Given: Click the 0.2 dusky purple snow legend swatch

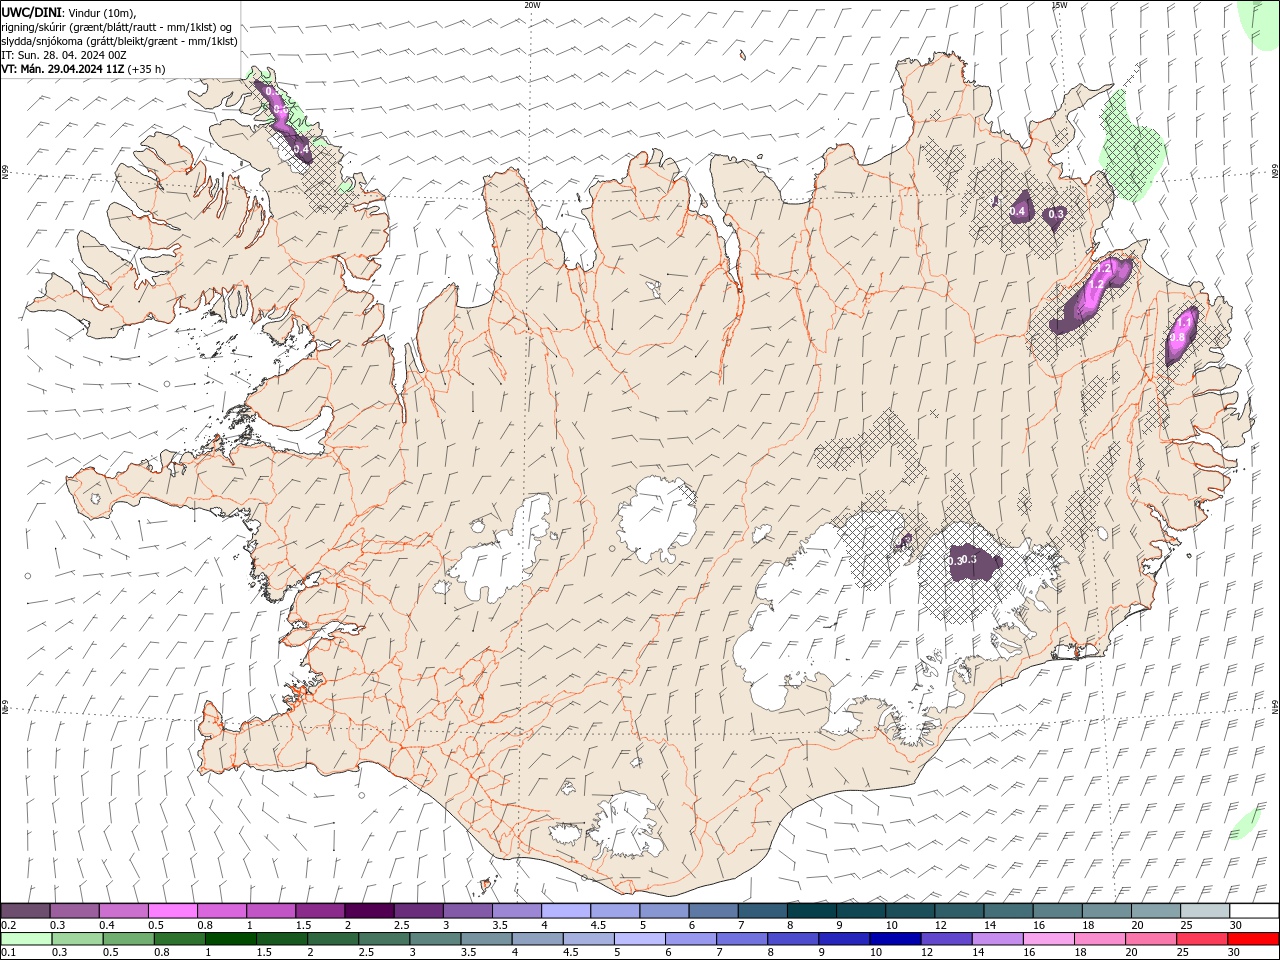Looking at the screenshot, I should coord(26,911).
